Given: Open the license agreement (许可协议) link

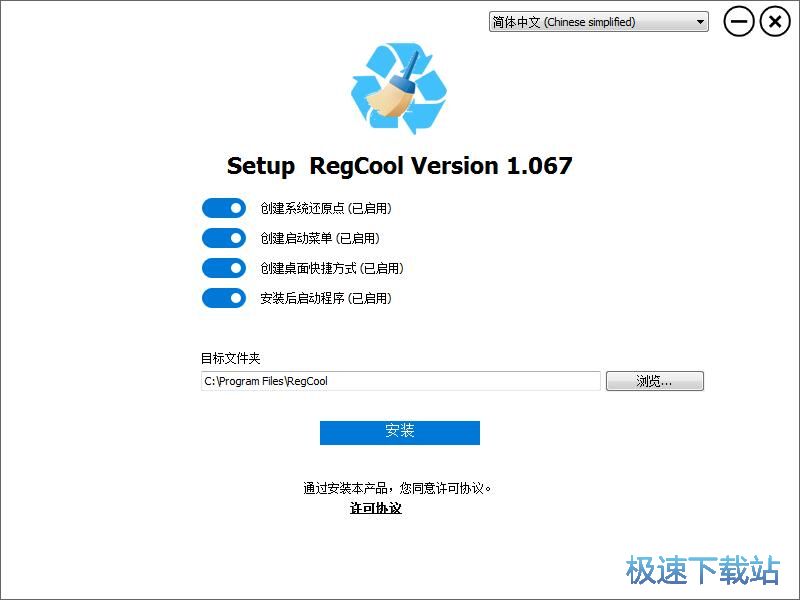Looking at the screenshot, I should (376, 508).
